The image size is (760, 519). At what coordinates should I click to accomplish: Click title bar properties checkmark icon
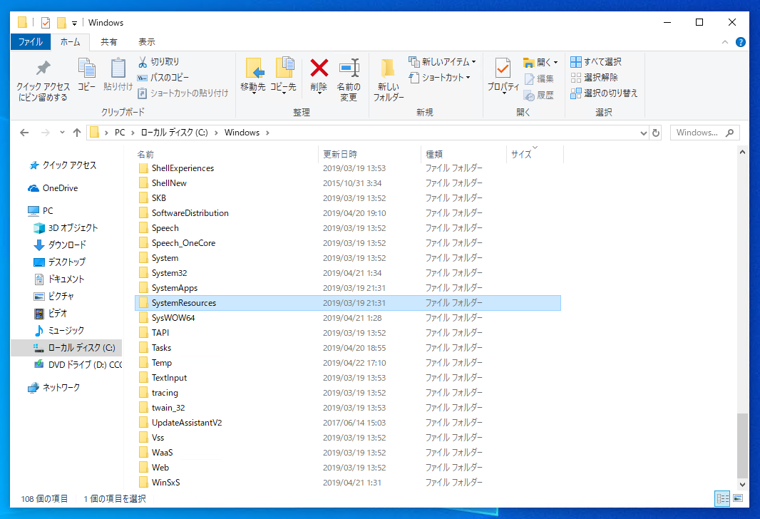coord(46,22)
